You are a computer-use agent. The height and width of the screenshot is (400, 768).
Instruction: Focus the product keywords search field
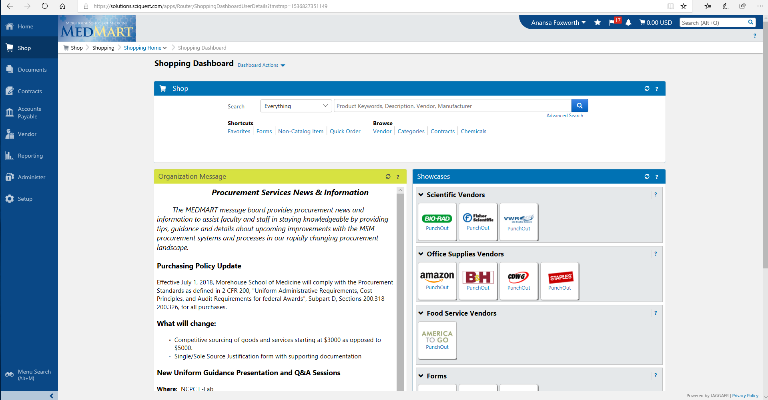tap(453, 106)
